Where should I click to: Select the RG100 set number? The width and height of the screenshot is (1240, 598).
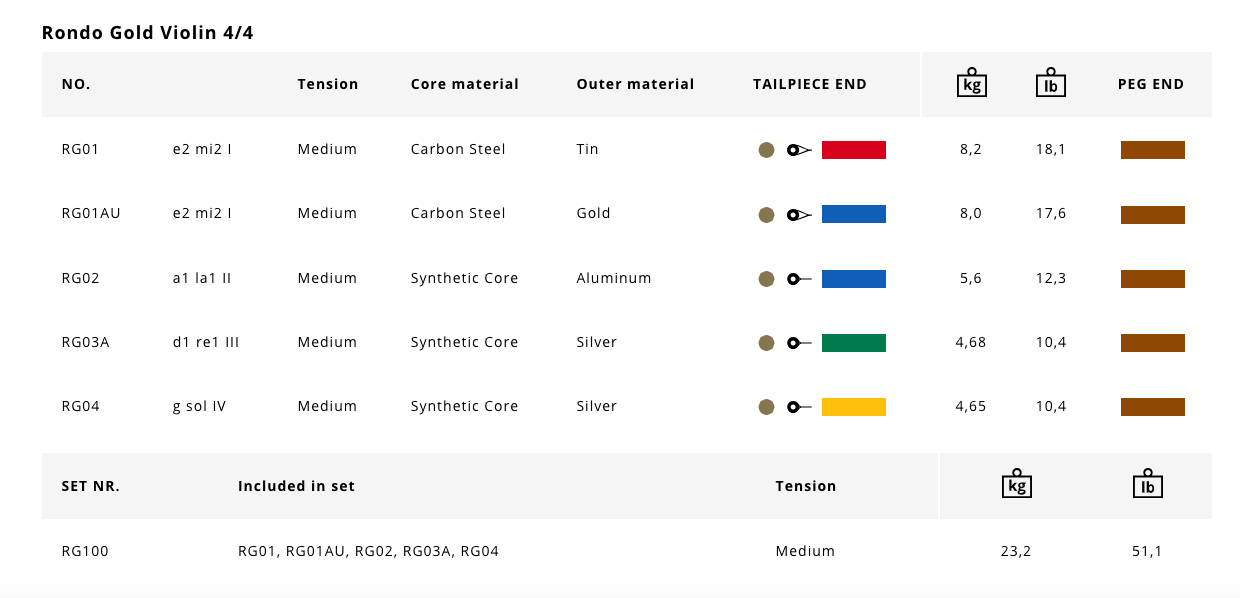point(85,551)
